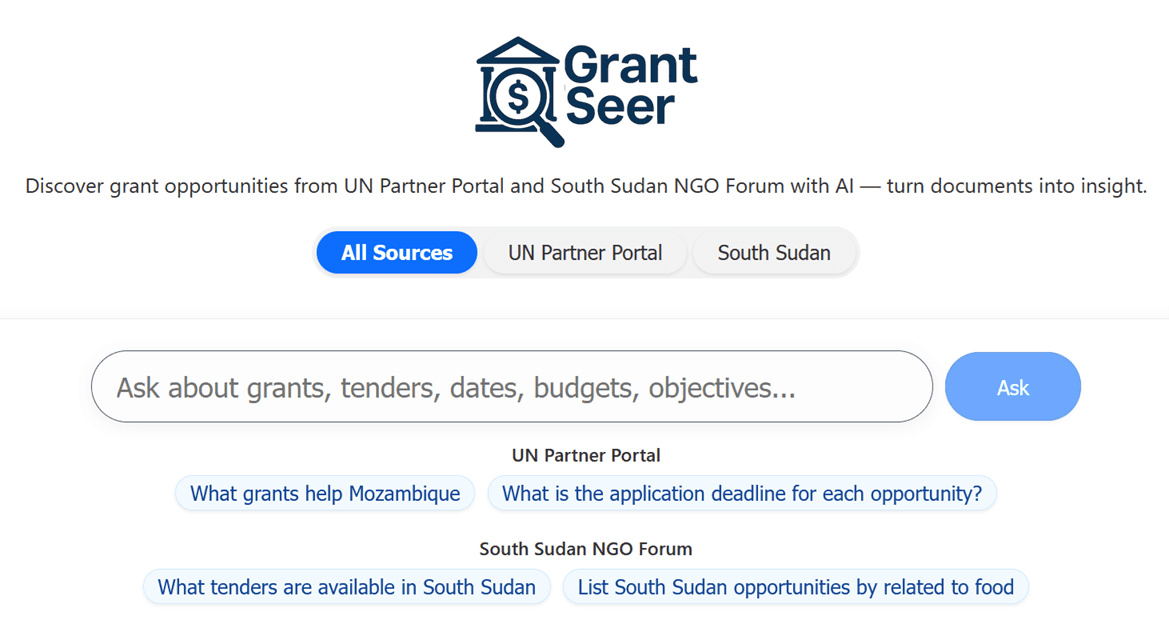The width and height of the screenshot is (1169, 640).
Task: Click the divider line below the source filters
Action: (584, 319)
